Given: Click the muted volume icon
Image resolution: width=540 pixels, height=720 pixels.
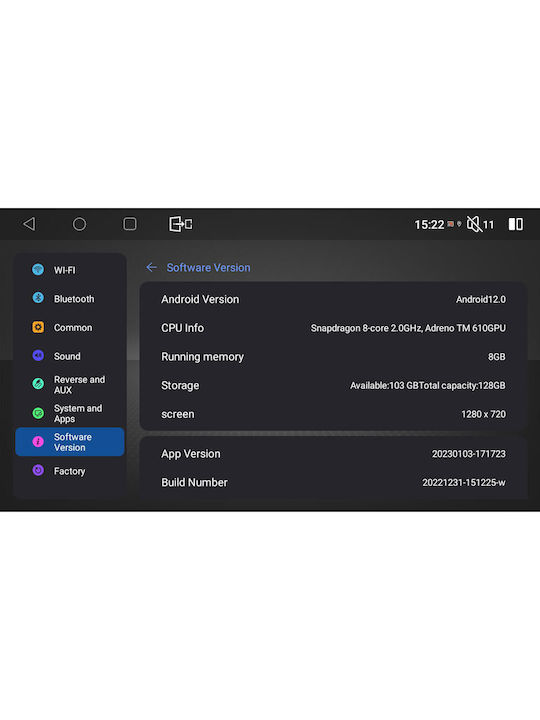Looking at the screenshot, I should [474, 224].
